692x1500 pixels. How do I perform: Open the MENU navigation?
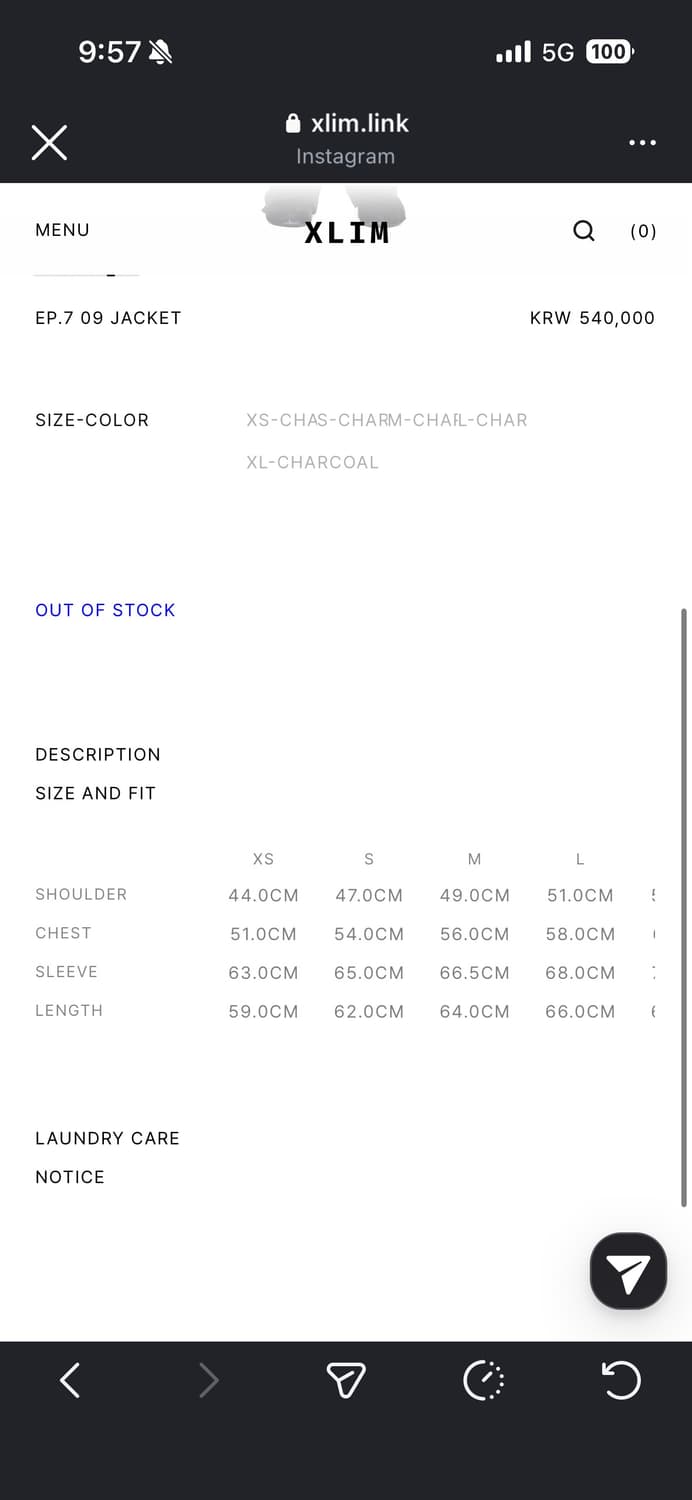(62, 230)
